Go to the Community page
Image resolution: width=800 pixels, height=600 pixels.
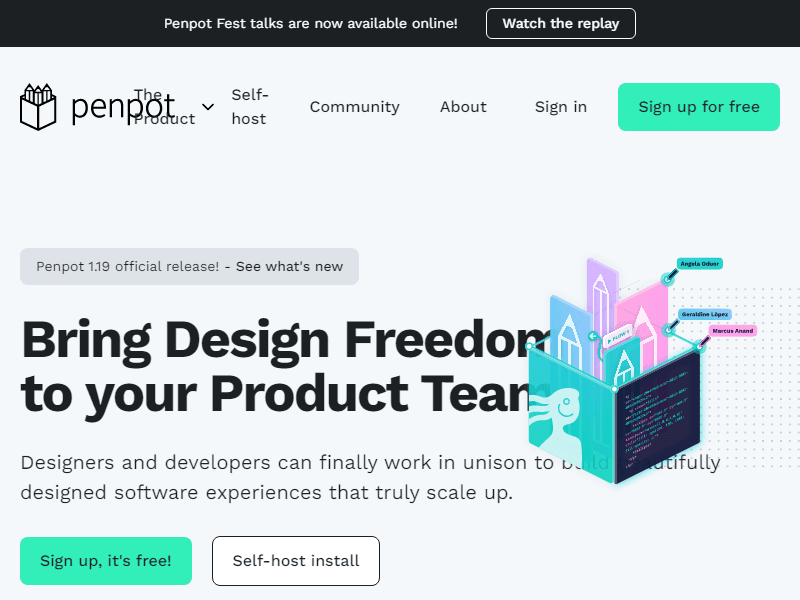pyautogui.click(x=355, y=107)
